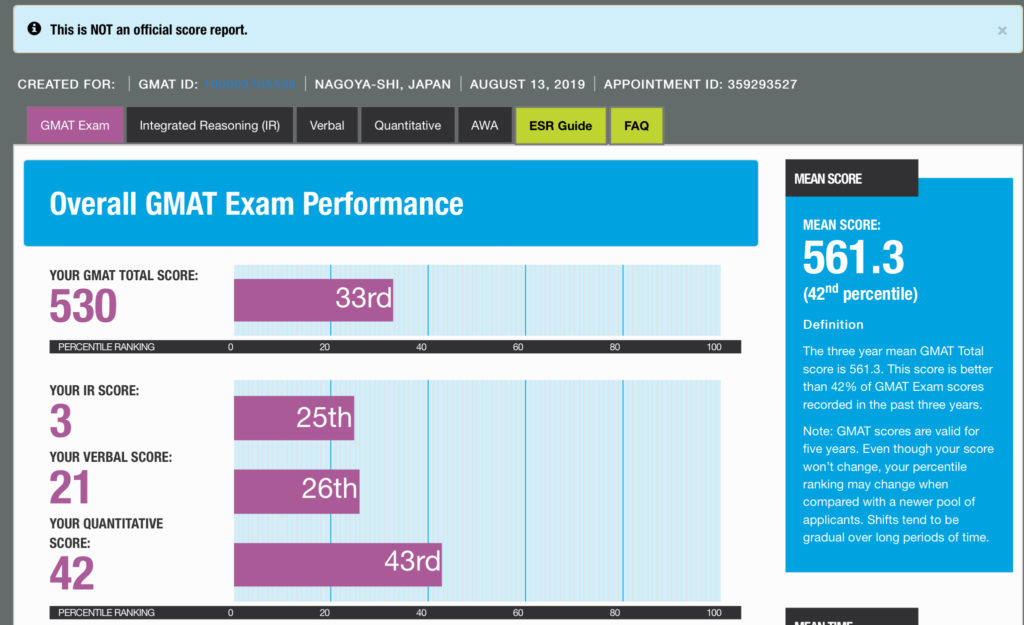Select the 33rd percentile total score bar
The height and width of the screenshot is (625, 1024).
(x=313, y=299)
